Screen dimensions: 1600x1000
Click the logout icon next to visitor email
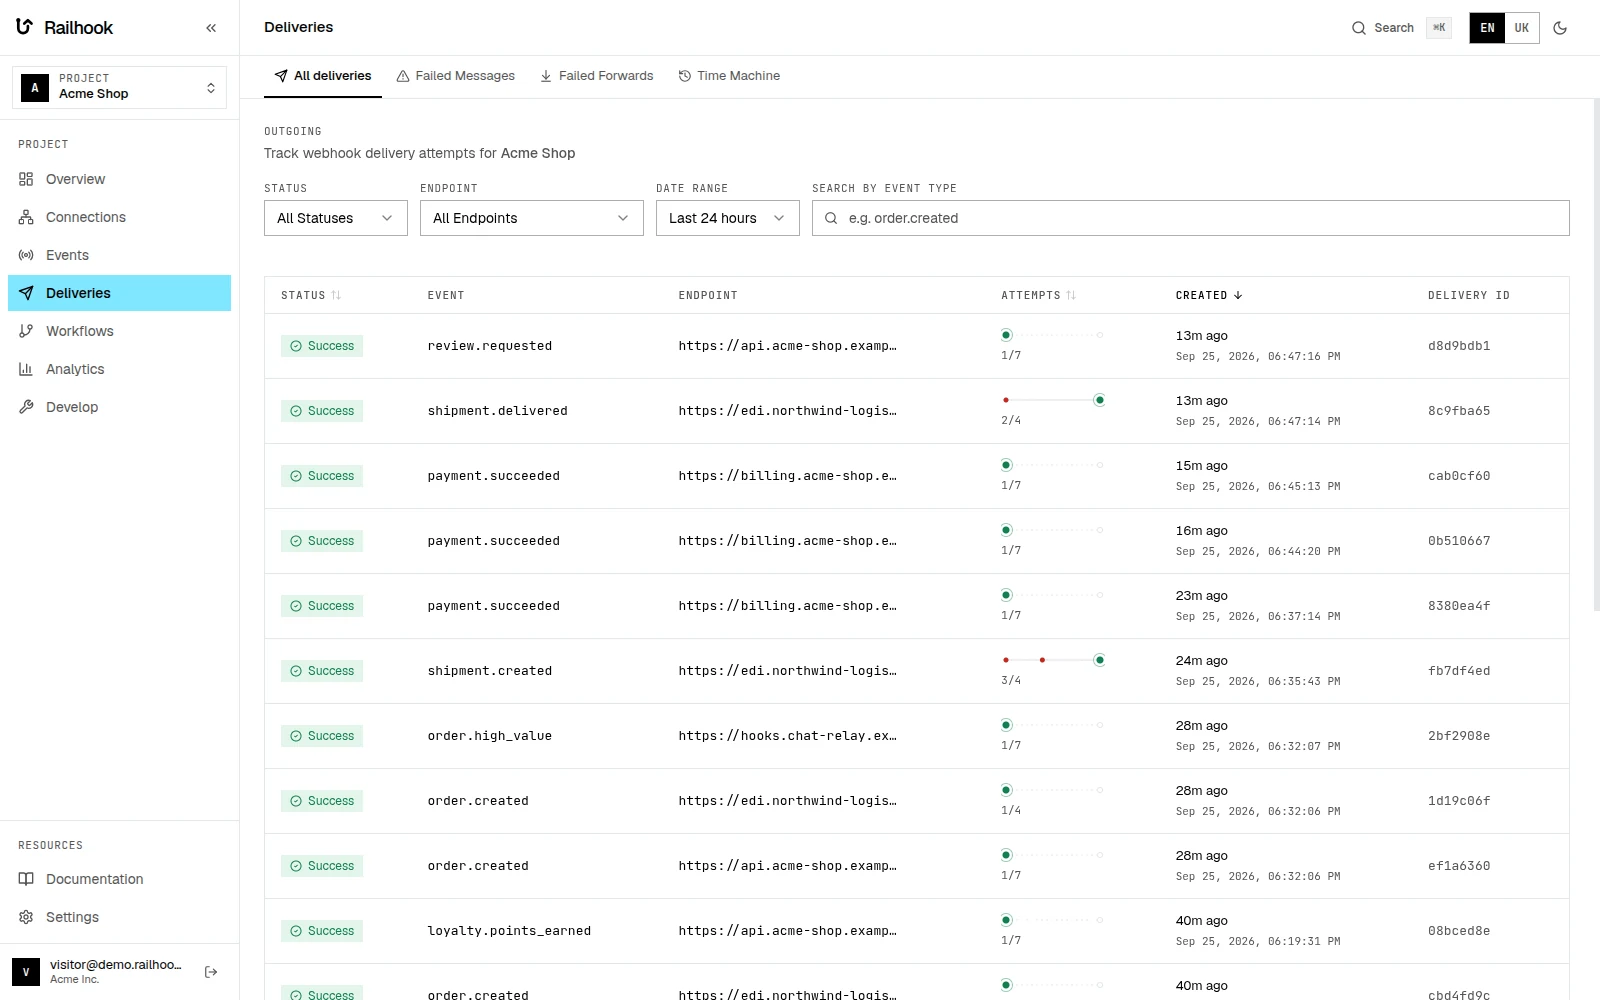click(x=211, y=972)
